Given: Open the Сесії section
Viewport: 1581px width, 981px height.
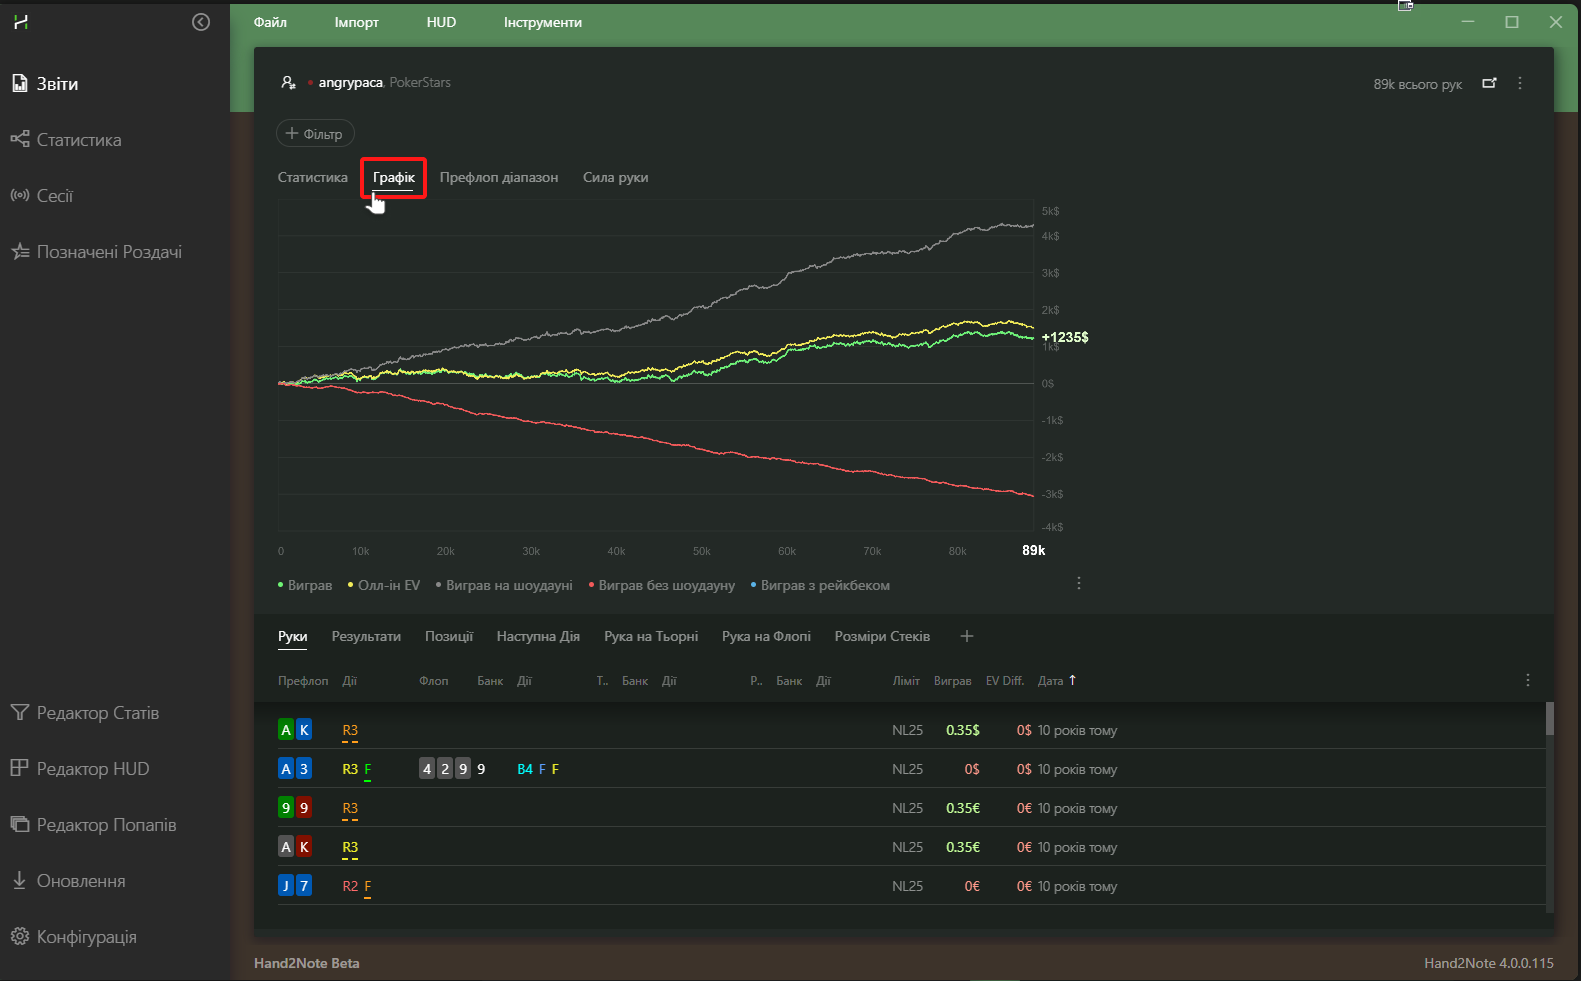Looking at the screenshot, I should point(42,196).
